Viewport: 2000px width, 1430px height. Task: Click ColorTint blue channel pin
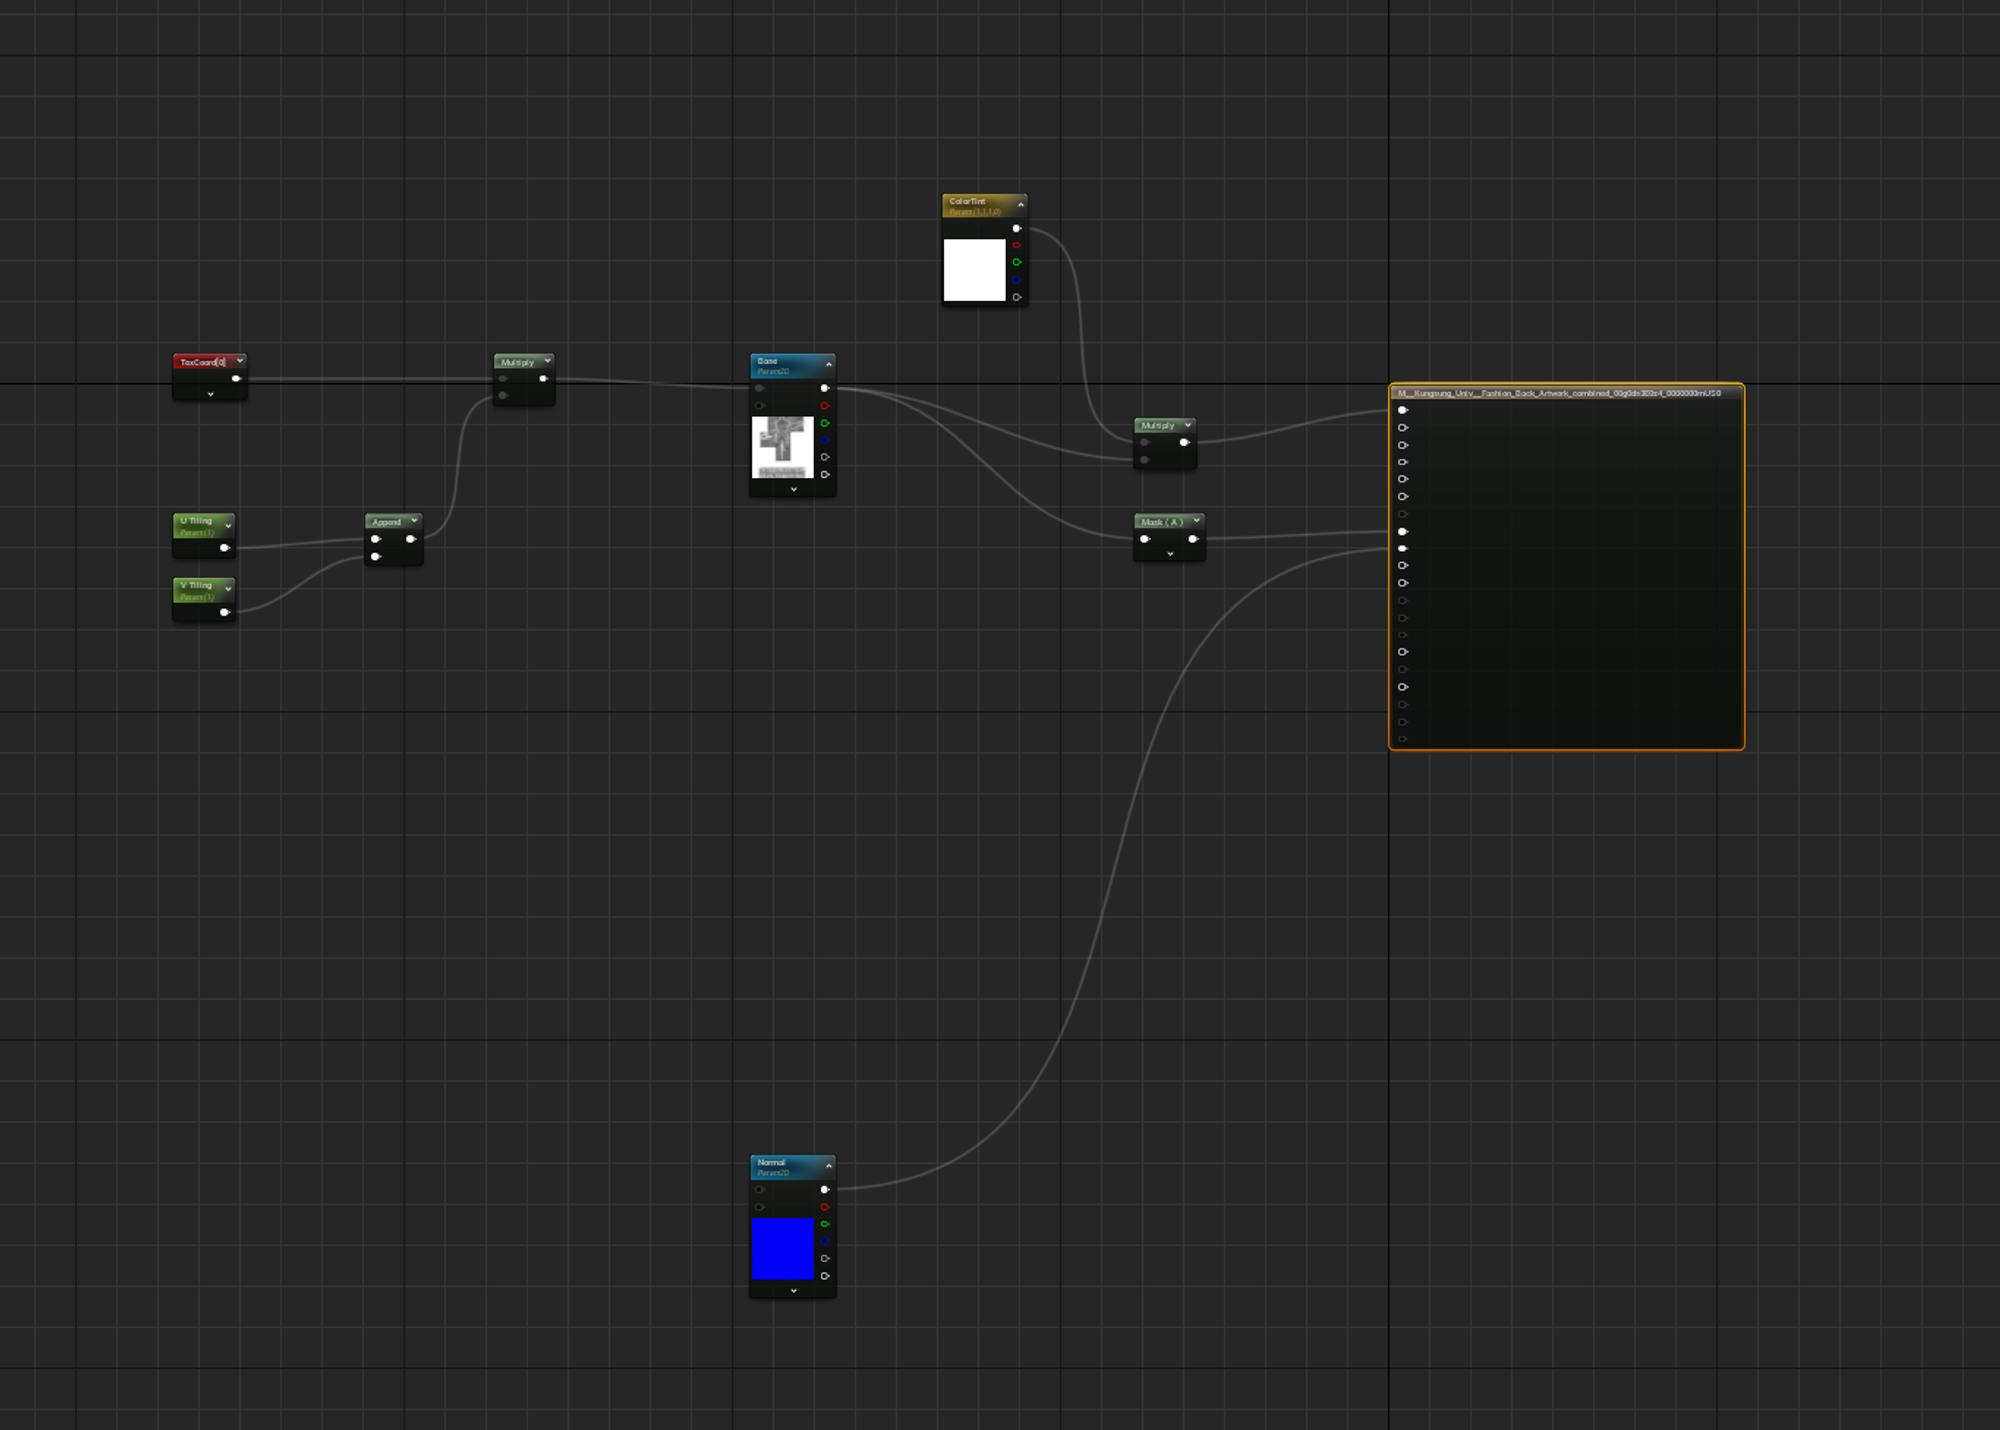[x=1017, y=280]
